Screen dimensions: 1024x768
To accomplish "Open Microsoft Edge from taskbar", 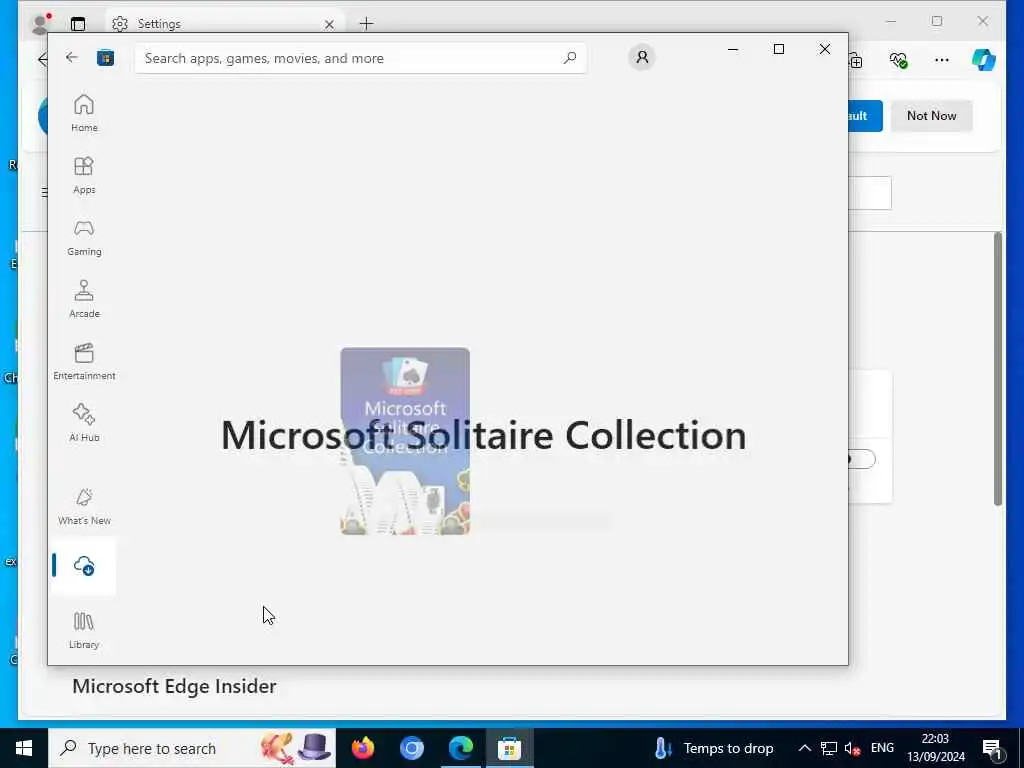I will click(460, 748).
